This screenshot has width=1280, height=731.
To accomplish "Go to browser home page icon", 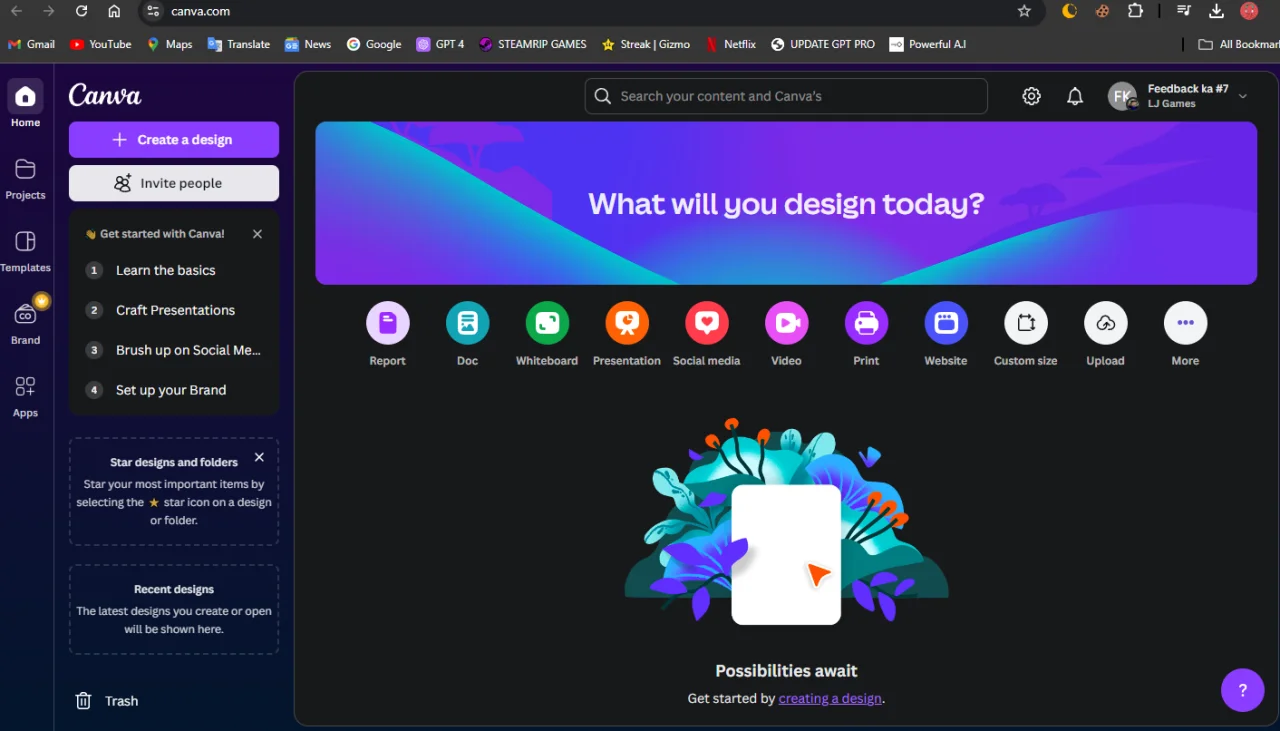I will click(114, 11).
